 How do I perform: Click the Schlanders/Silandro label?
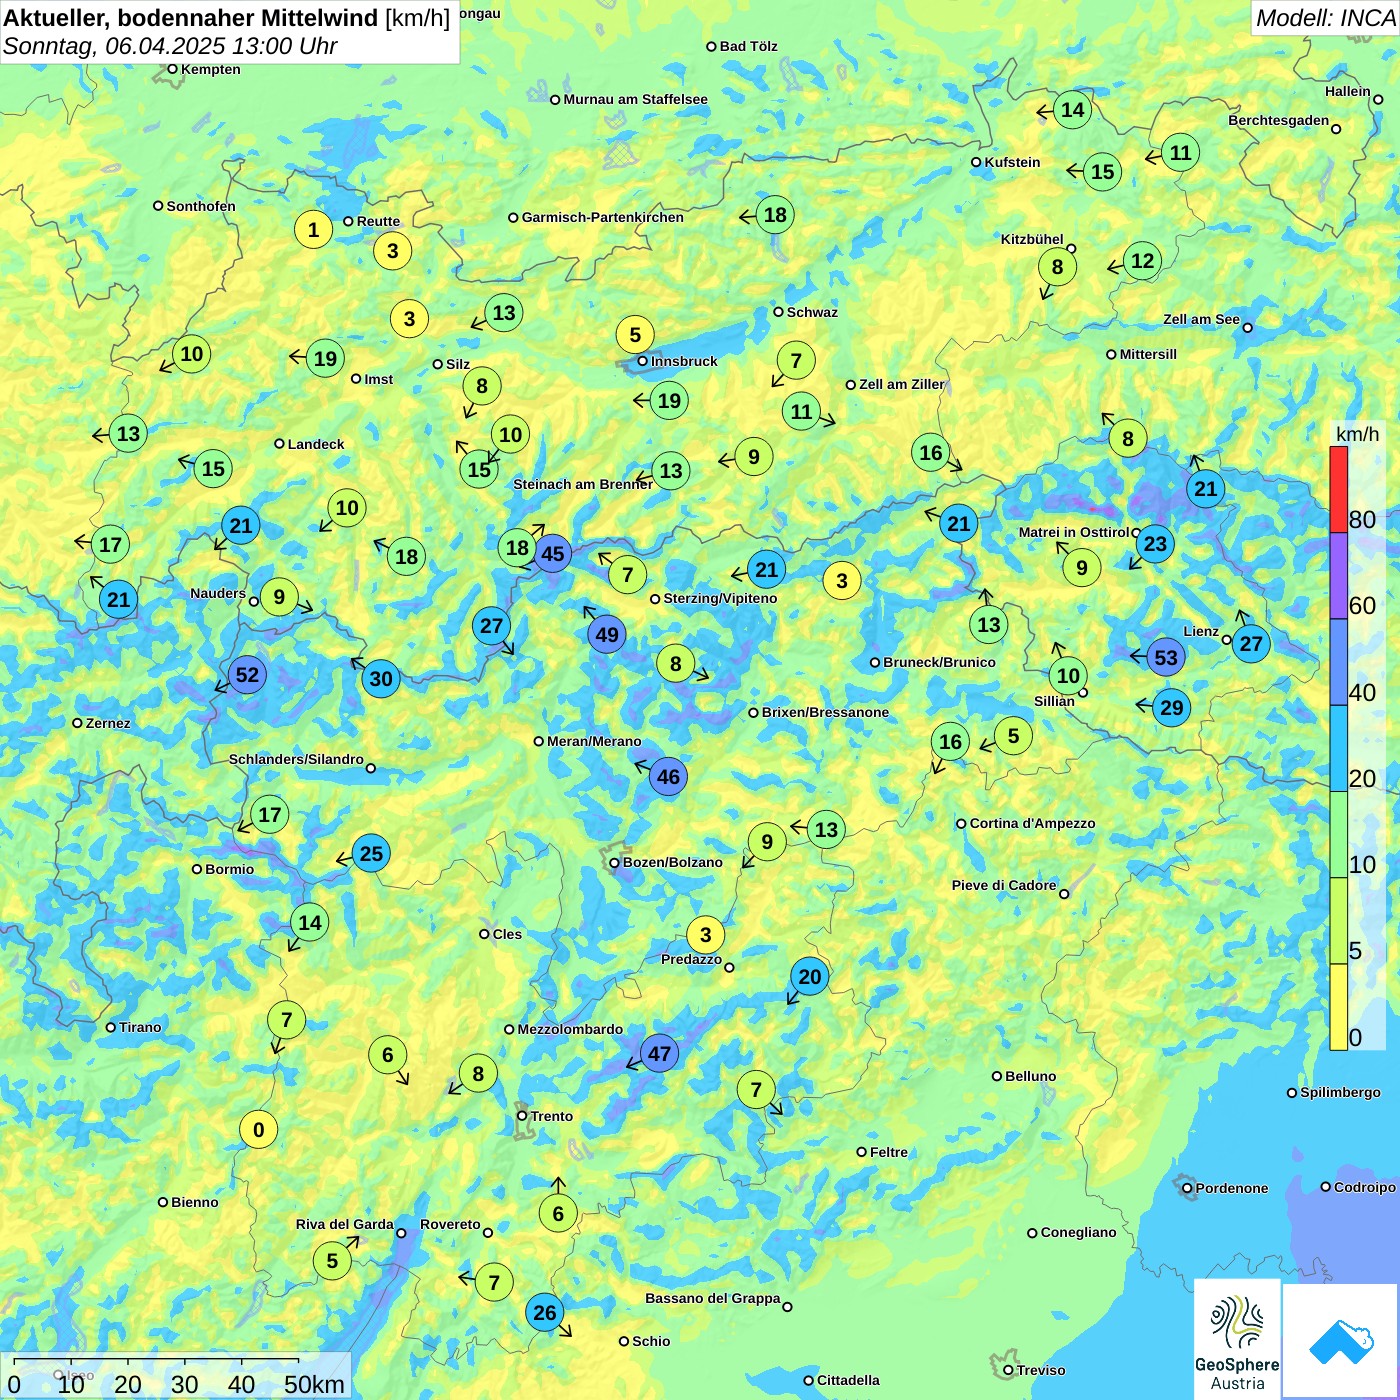tap(296, 759)
